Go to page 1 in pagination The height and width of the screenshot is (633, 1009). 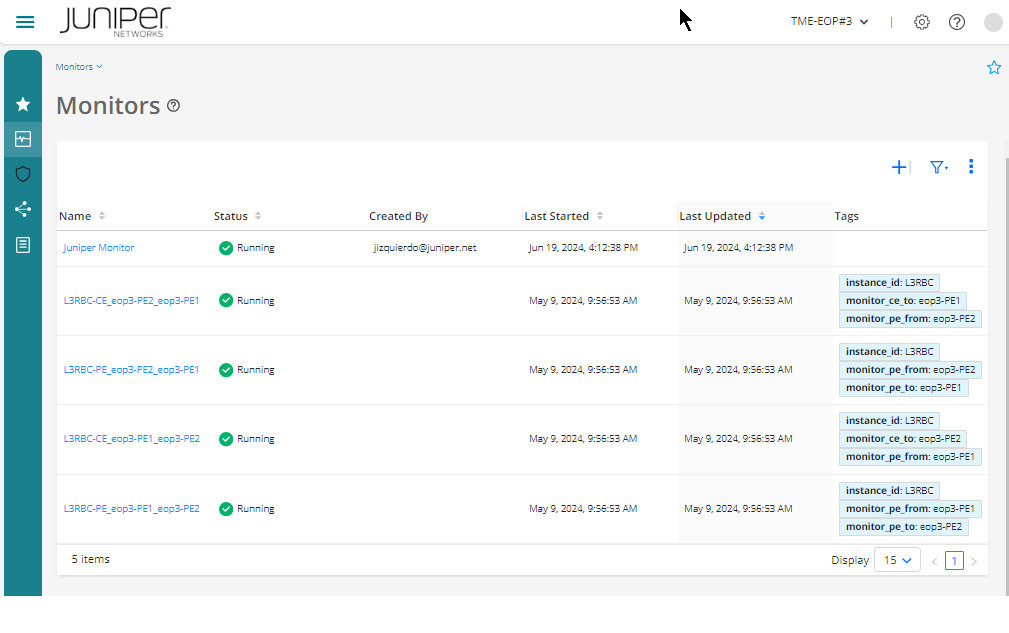coord(954,561)
